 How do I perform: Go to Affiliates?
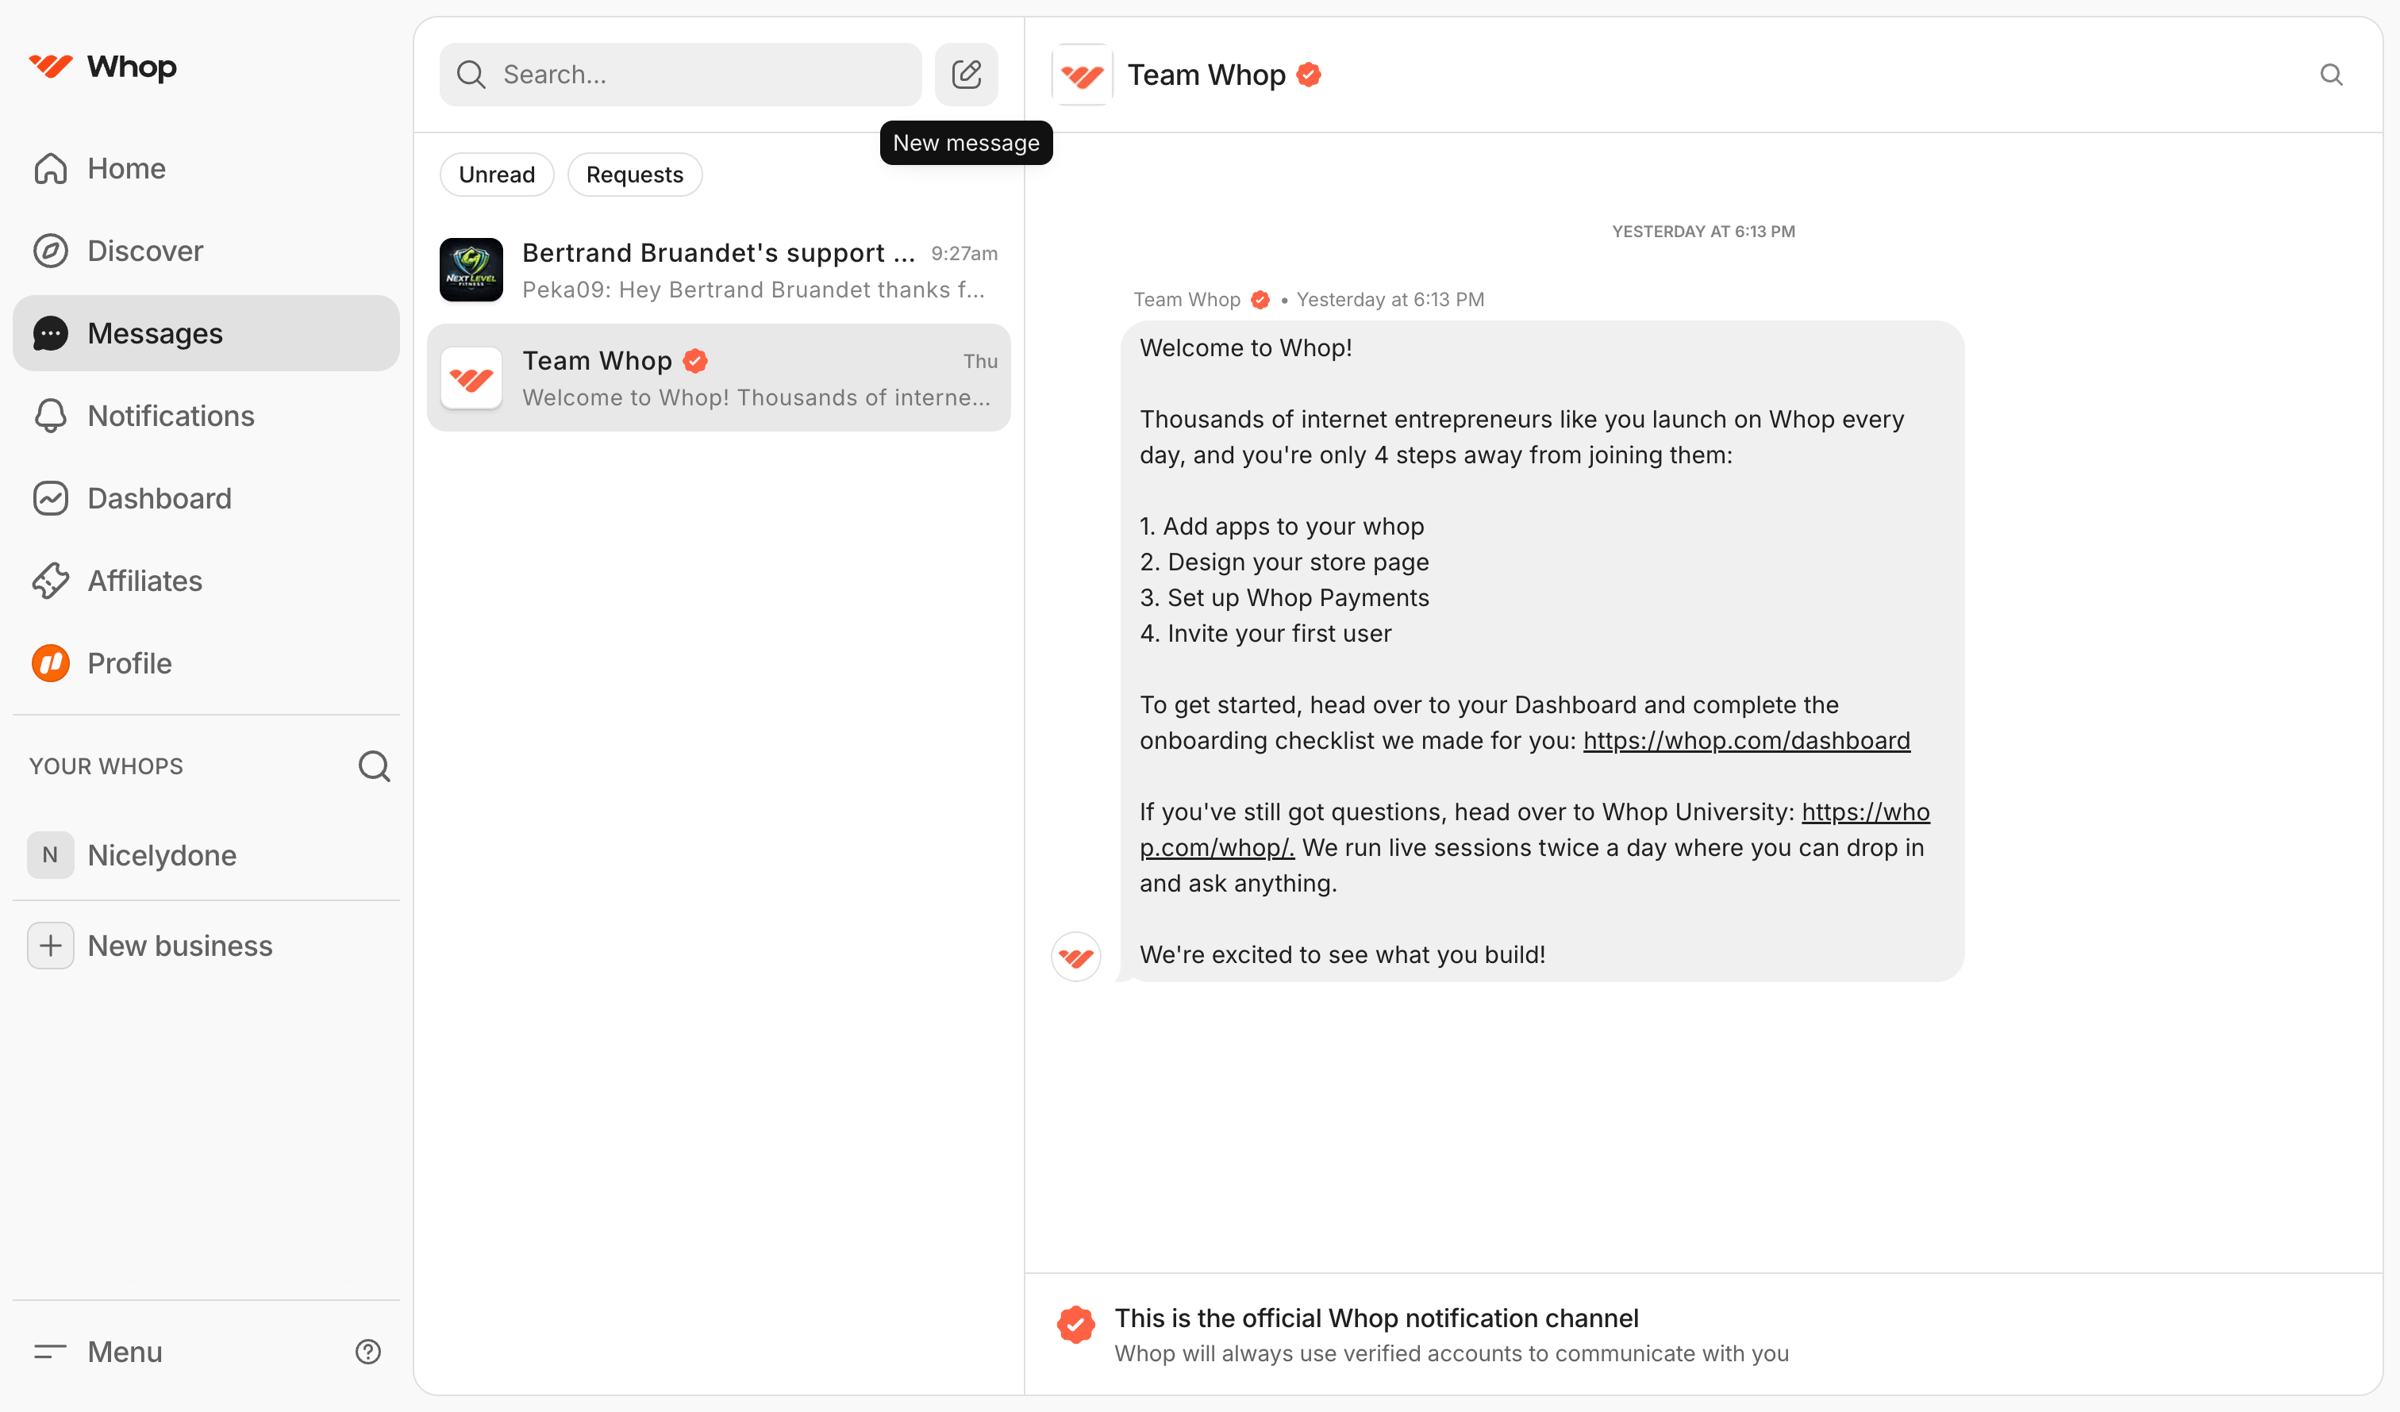click(x=206, y=581)
